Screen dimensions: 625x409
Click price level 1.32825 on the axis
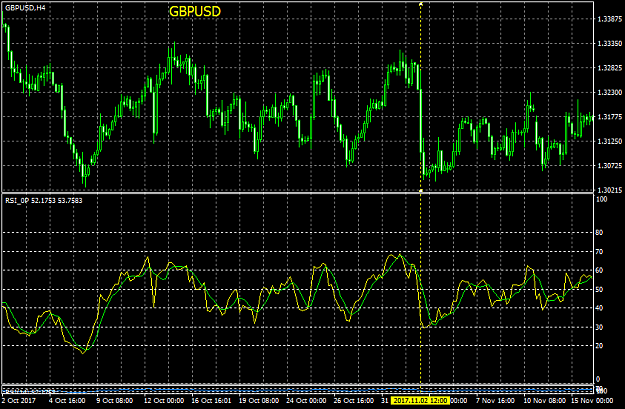click(610, 68)
